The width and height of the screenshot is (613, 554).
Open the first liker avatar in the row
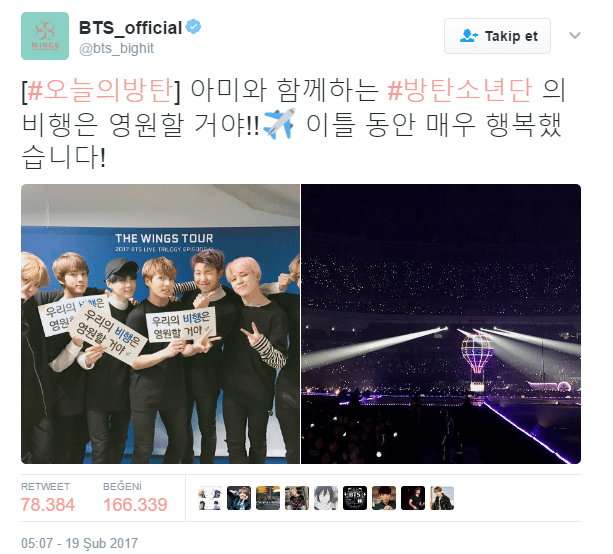coord(210,498)
